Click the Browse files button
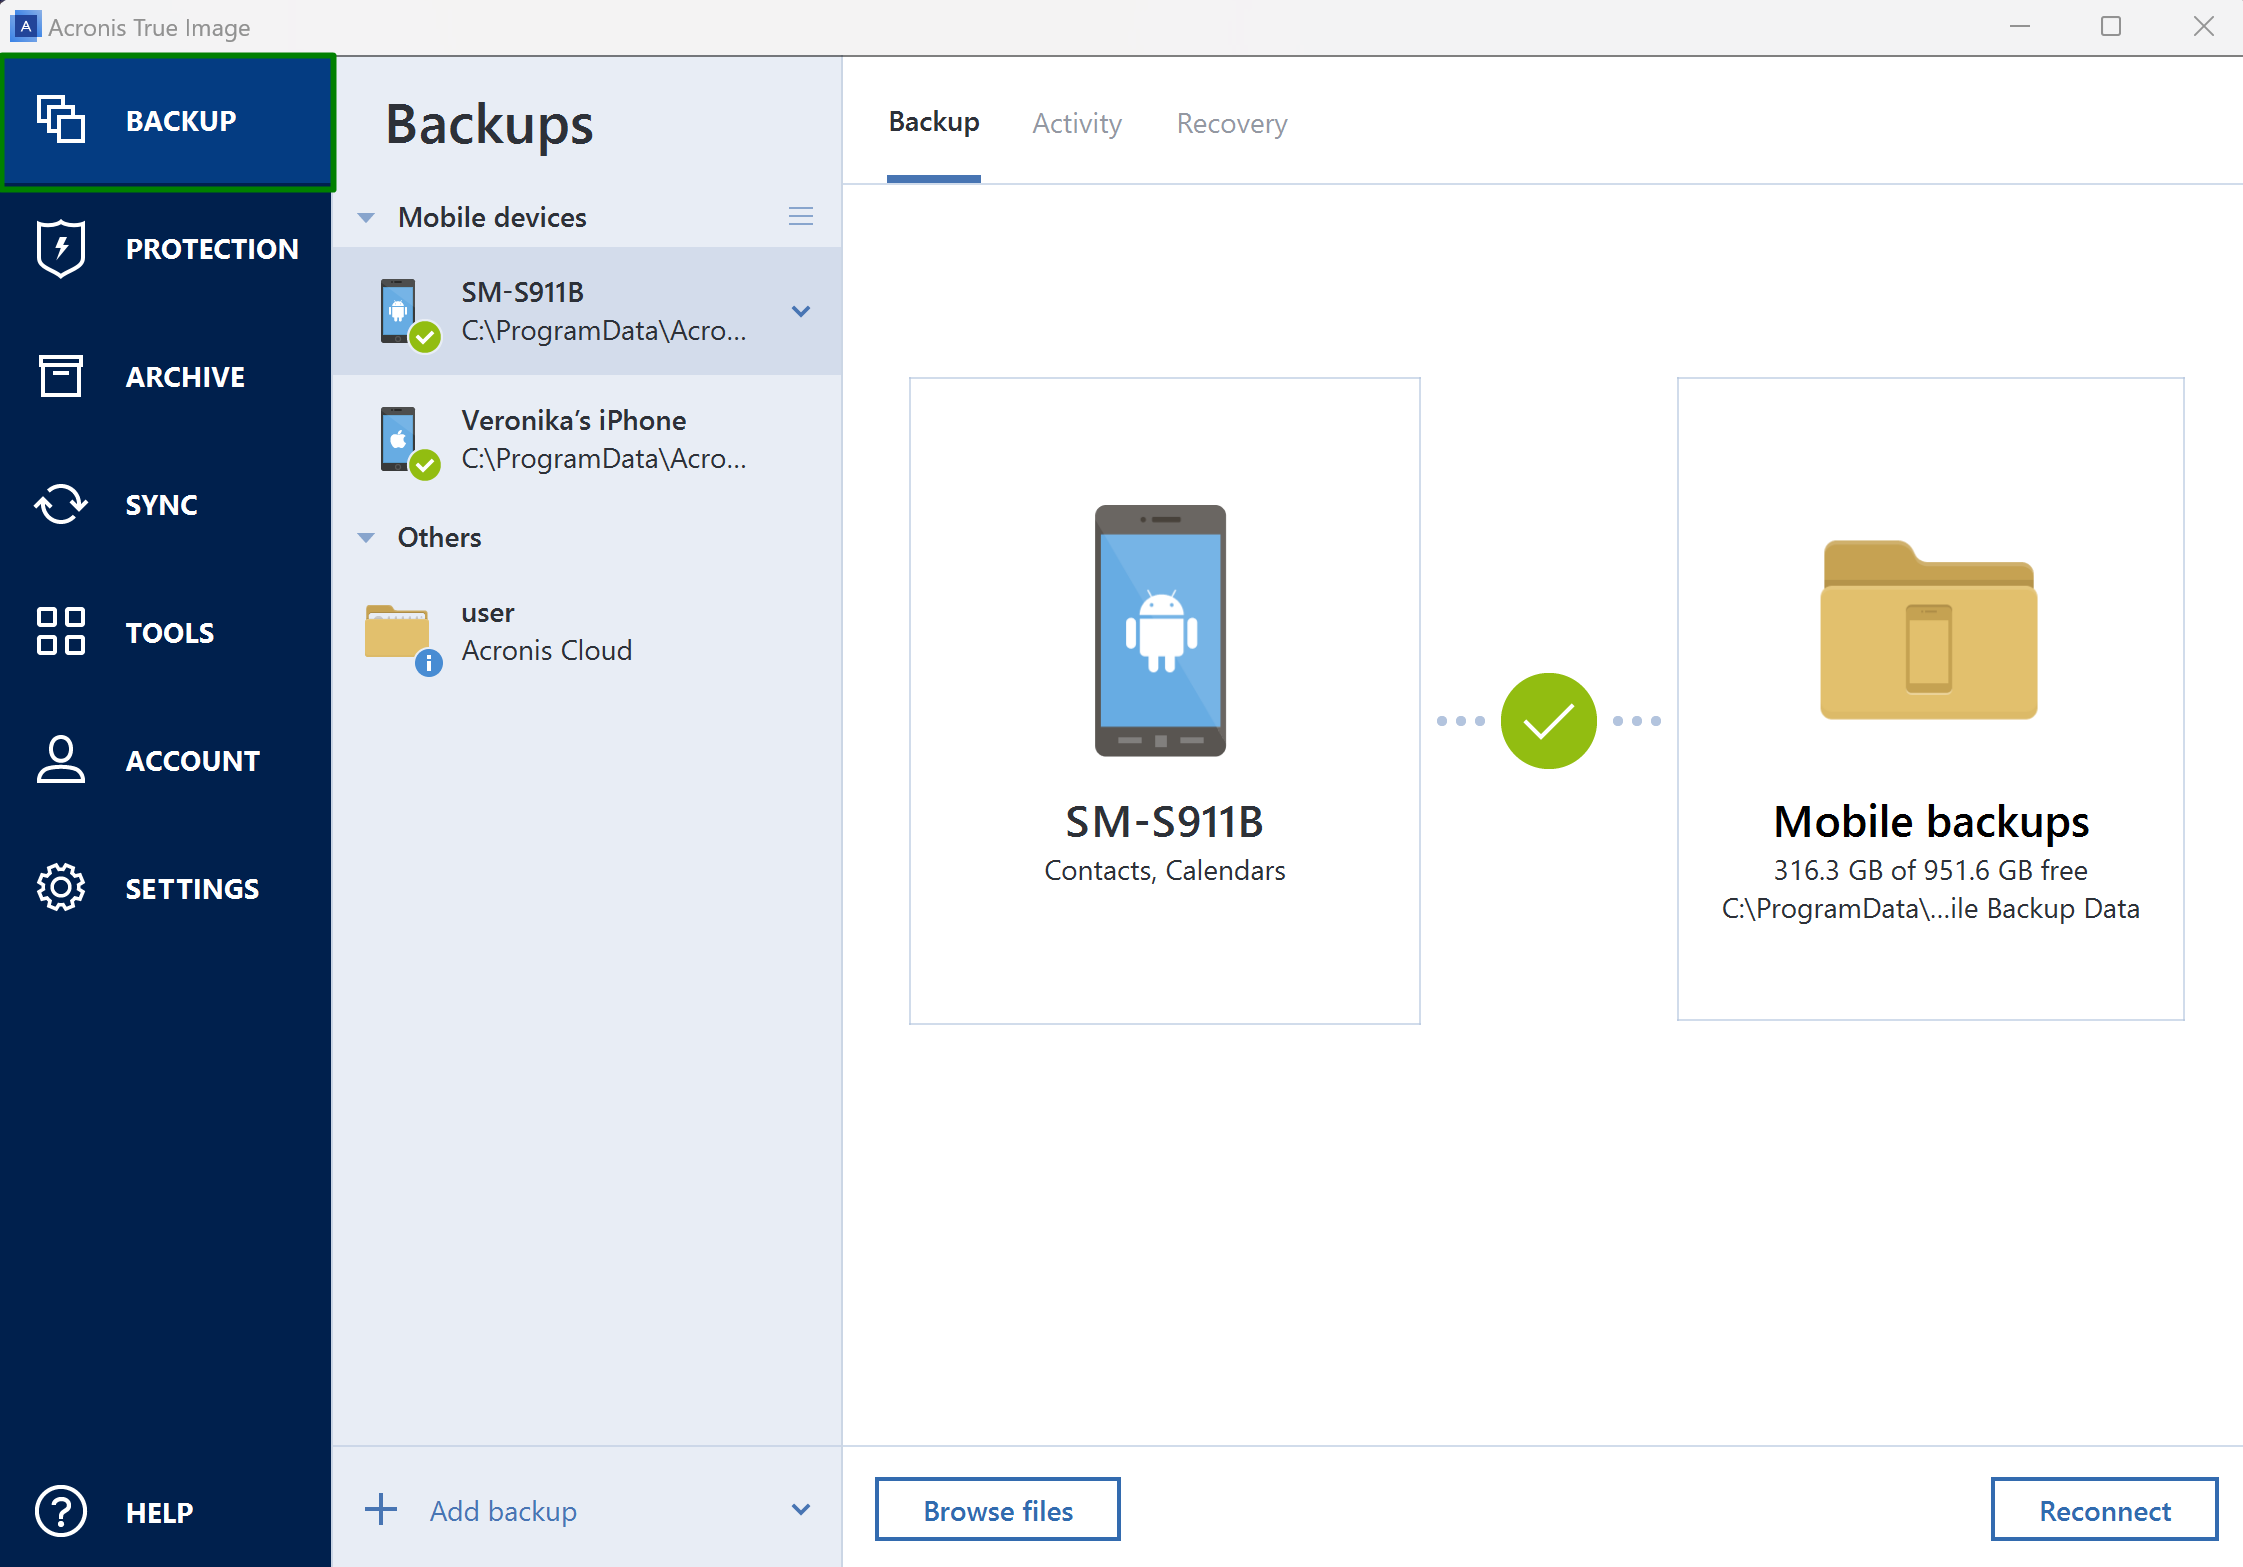 996,1510
